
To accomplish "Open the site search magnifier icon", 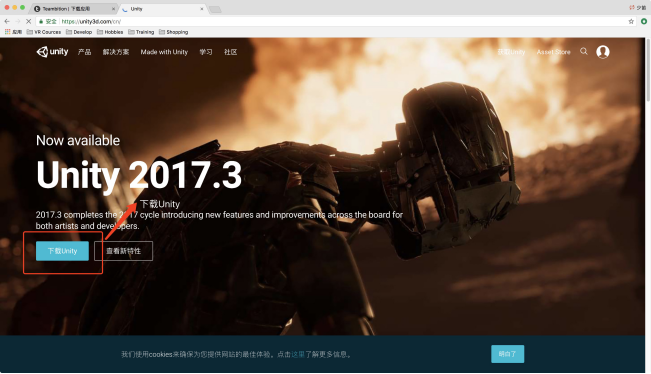I will (x=584, y=51).
